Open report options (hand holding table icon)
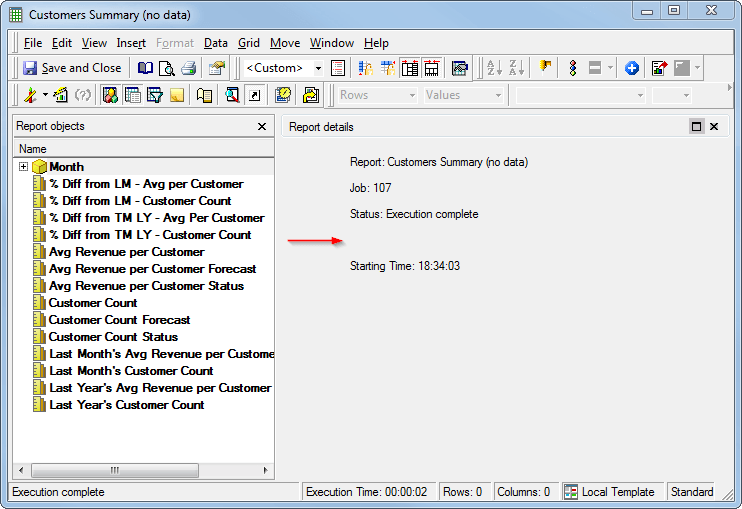 pyautogui.click(x=217, y=68)
